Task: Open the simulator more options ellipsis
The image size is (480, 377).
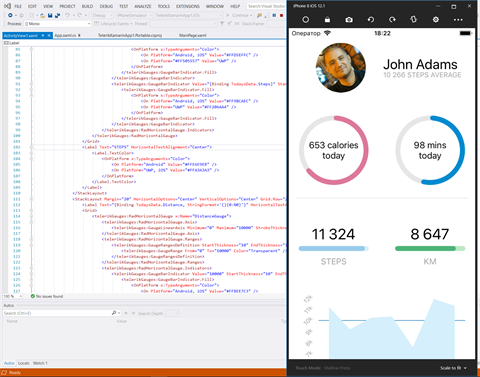Action: tap(458, 20)
